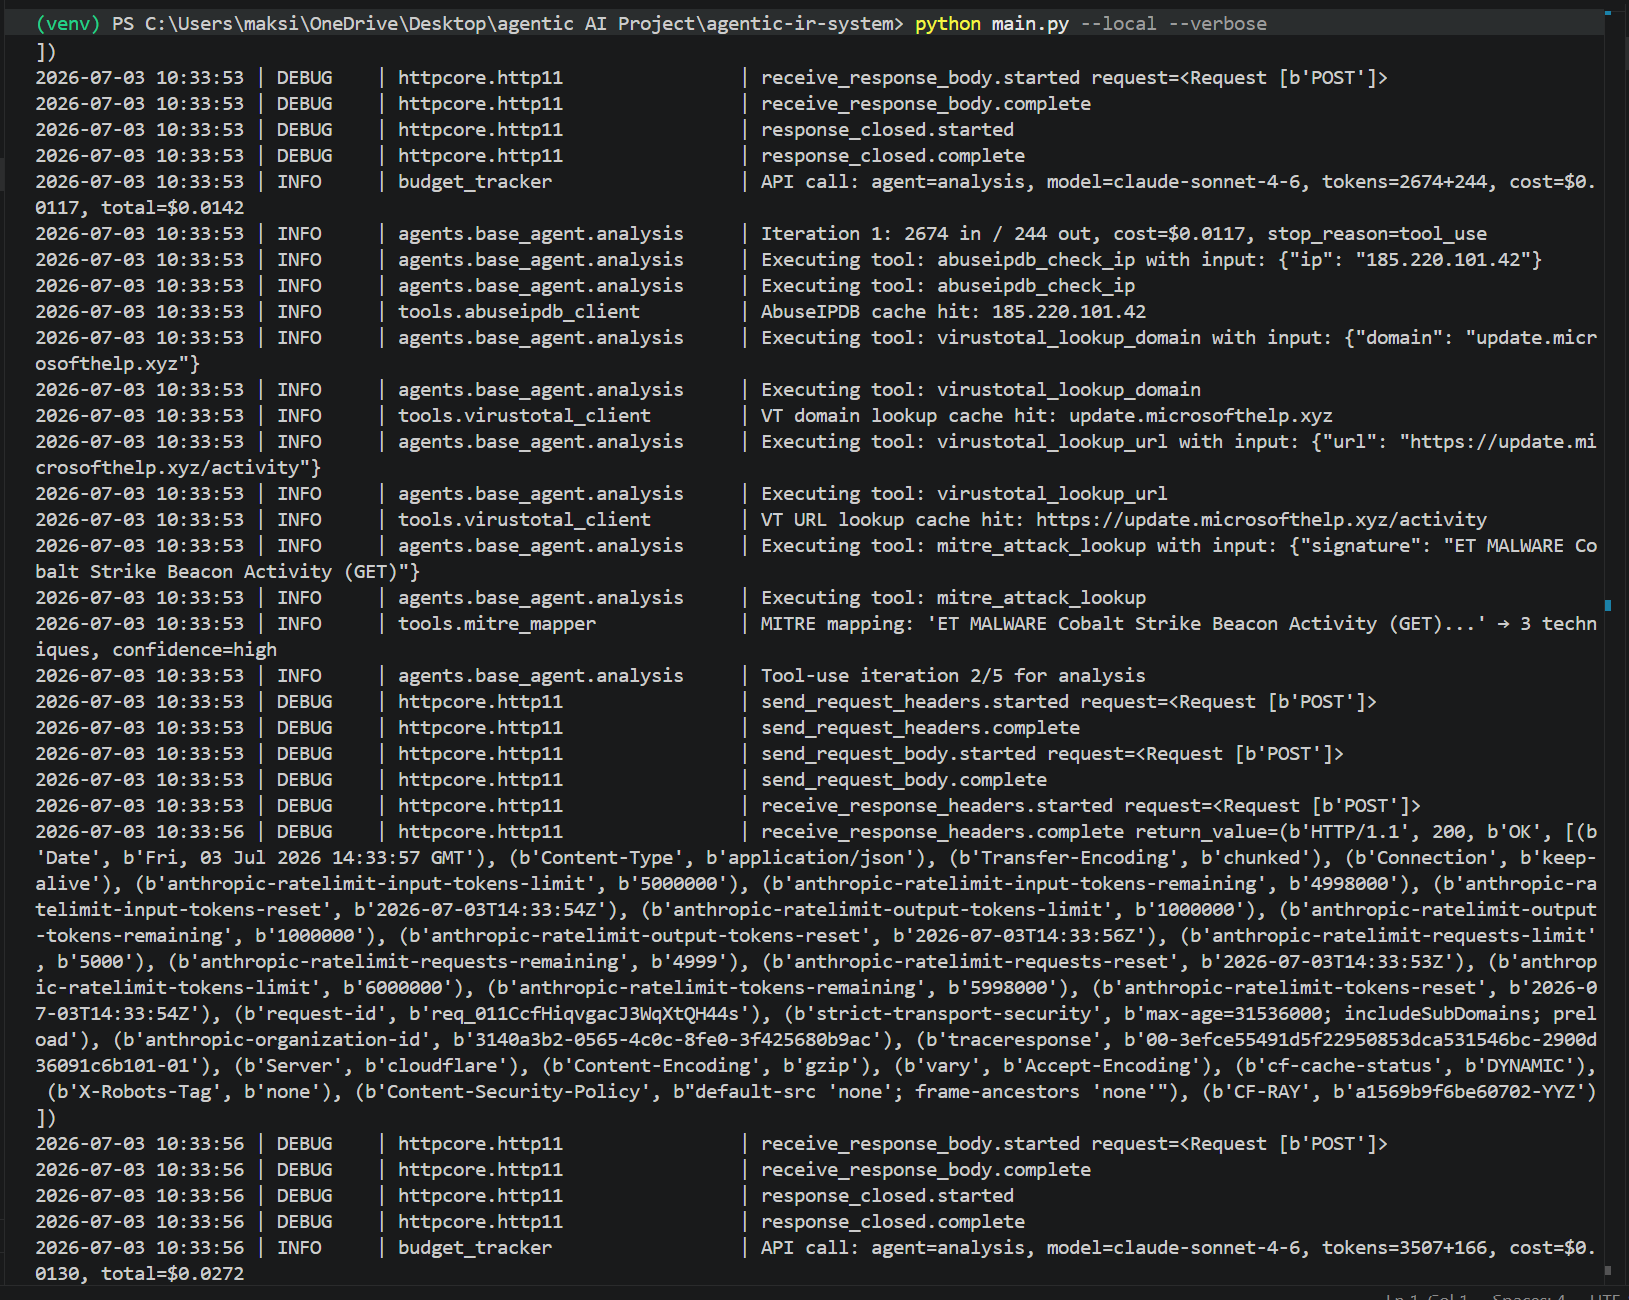Click the blue marker midway down the scrollbar
Screen dimensions: 1629x1300
click(1608, 605)
